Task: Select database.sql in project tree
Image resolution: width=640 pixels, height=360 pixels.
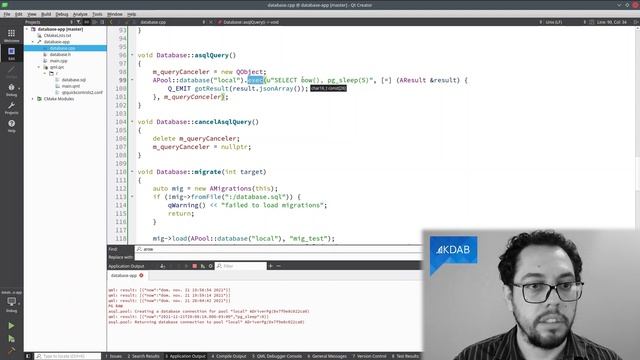Action: 73,80
